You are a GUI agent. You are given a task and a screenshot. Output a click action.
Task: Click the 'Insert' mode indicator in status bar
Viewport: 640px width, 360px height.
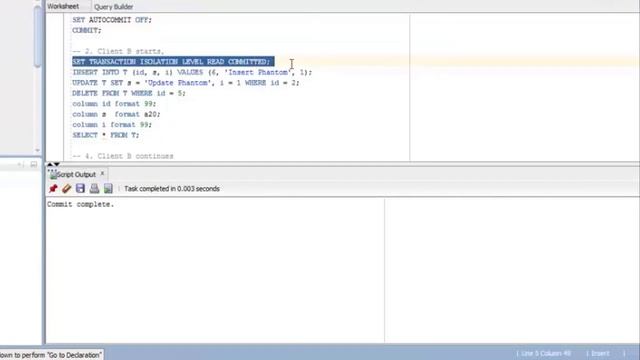[x=600, y=353]
